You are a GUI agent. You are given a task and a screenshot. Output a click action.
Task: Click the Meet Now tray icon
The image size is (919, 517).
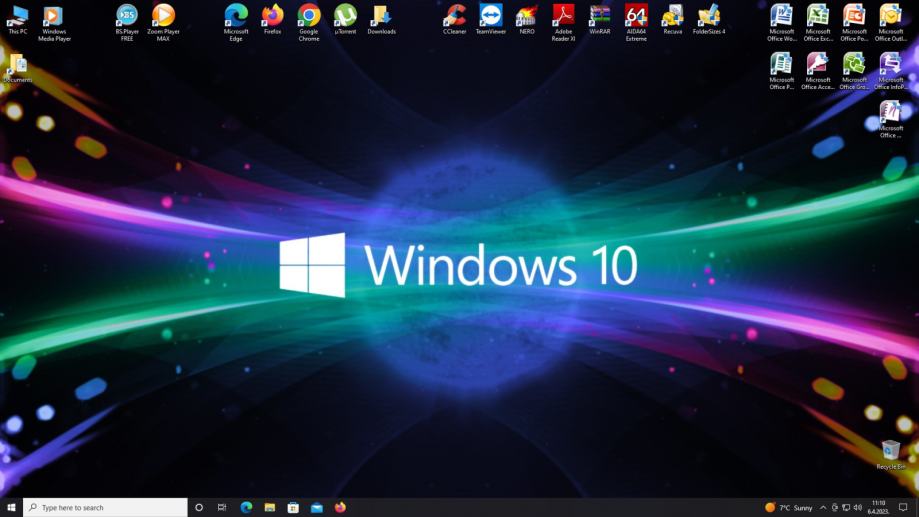[x=835, y=508]
